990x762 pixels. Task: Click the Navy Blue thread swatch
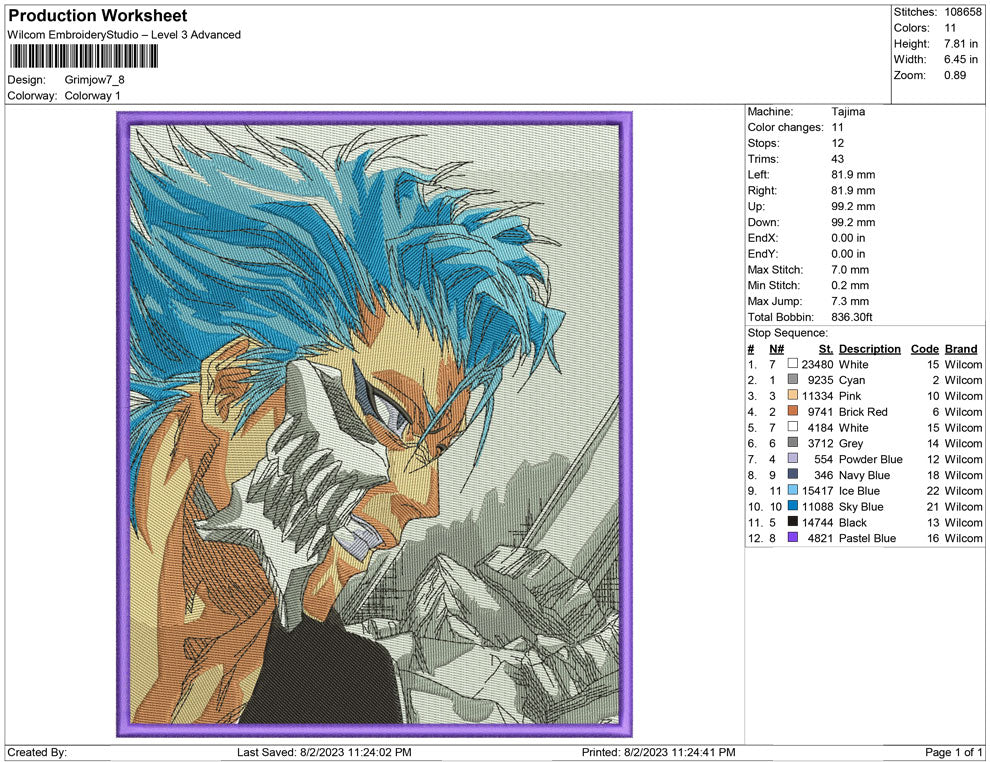tap(793, 475)
